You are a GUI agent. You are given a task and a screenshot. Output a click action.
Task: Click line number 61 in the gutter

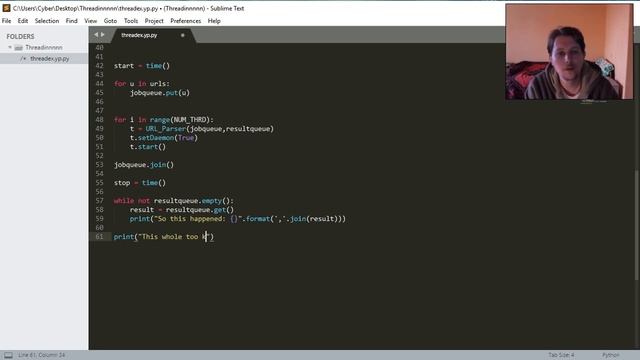pos(99,236)
